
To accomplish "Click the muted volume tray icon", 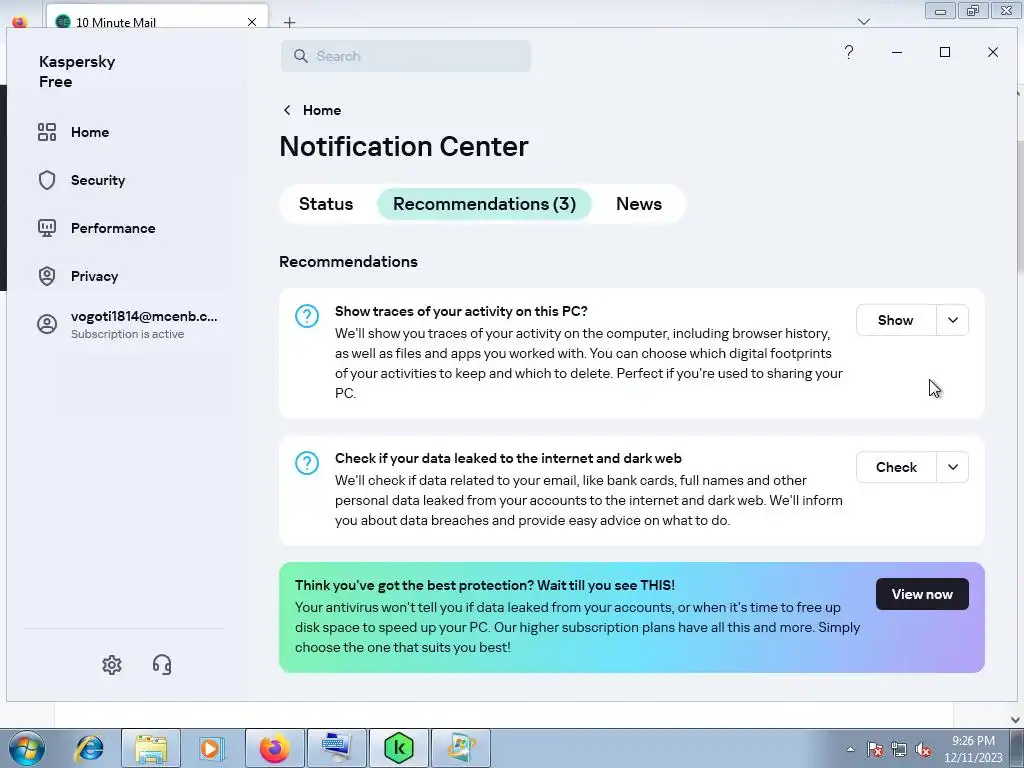I will (923, 749).
